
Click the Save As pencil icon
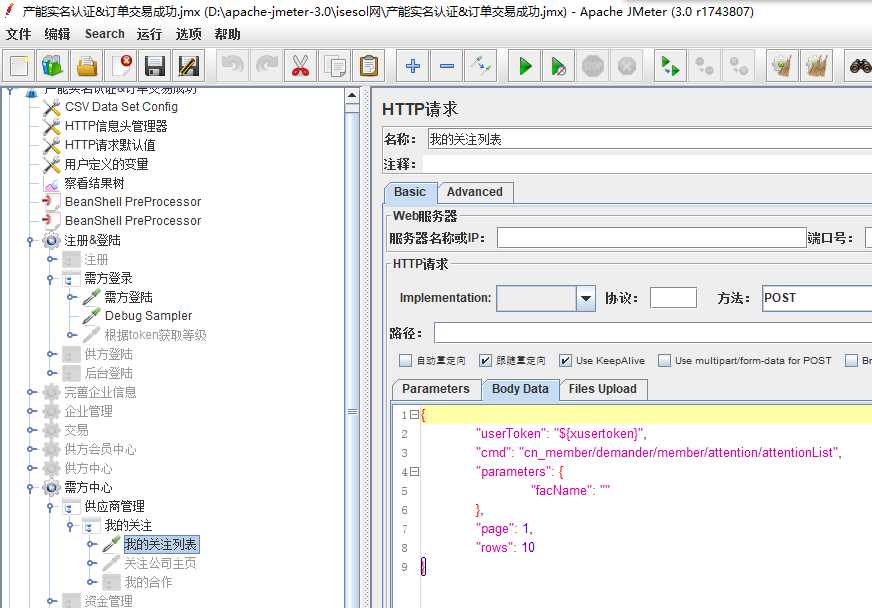click(x=189, y=66)
